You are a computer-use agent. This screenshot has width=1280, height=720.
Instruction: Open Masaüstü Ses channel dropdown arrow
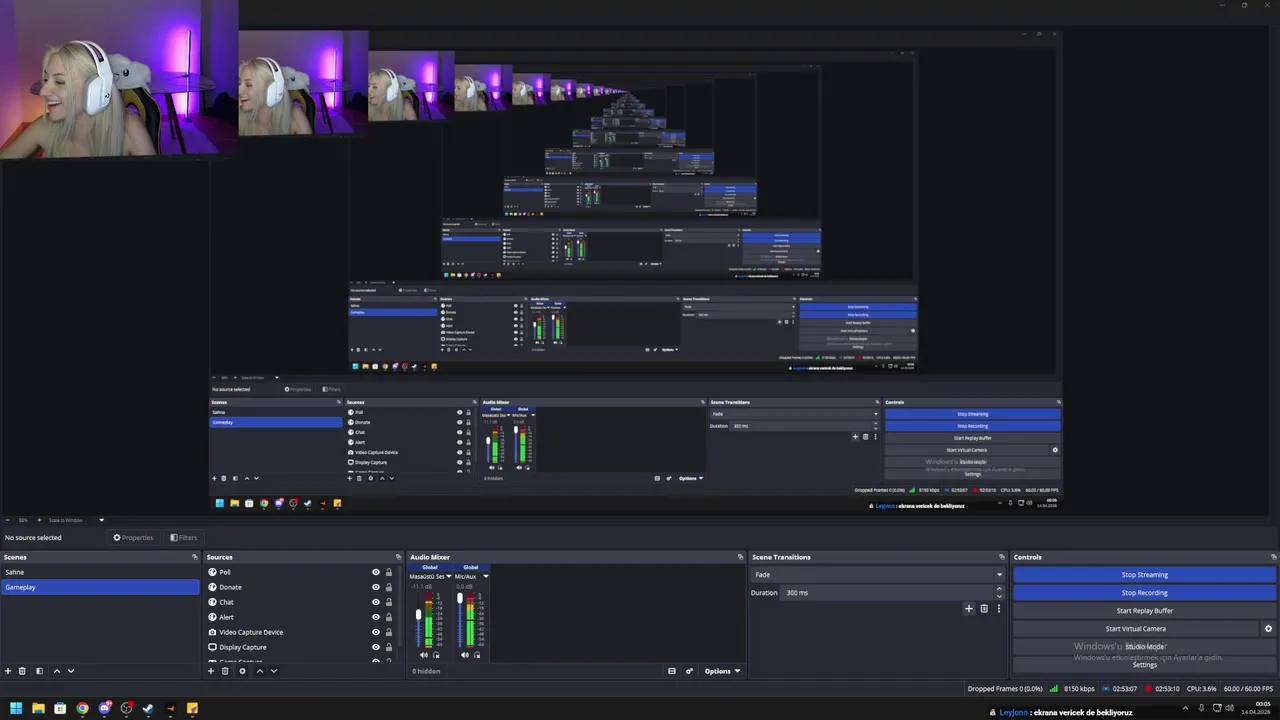449,576
